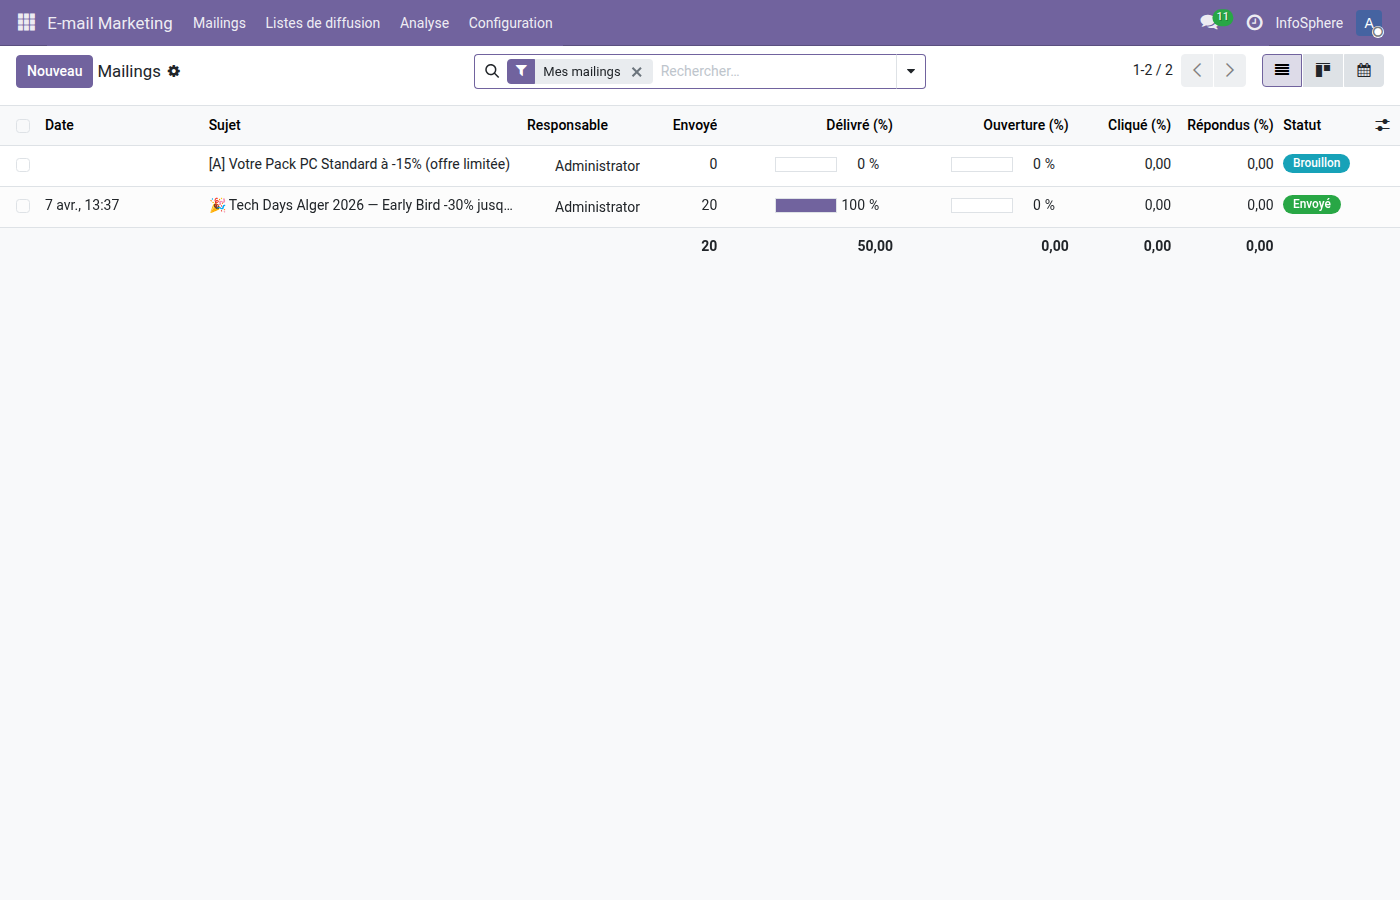
Task: Click the search magnifier icon
Action: click(492, 71)
